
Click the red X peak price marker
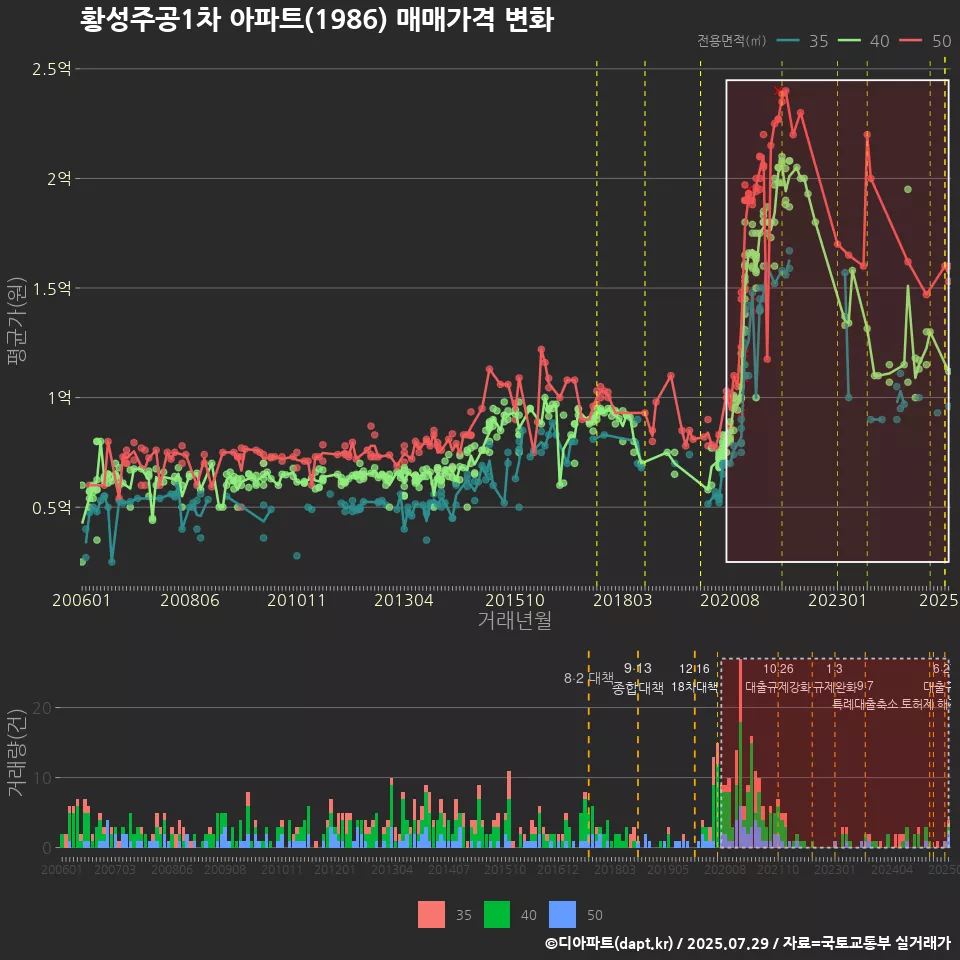(778, 91)
